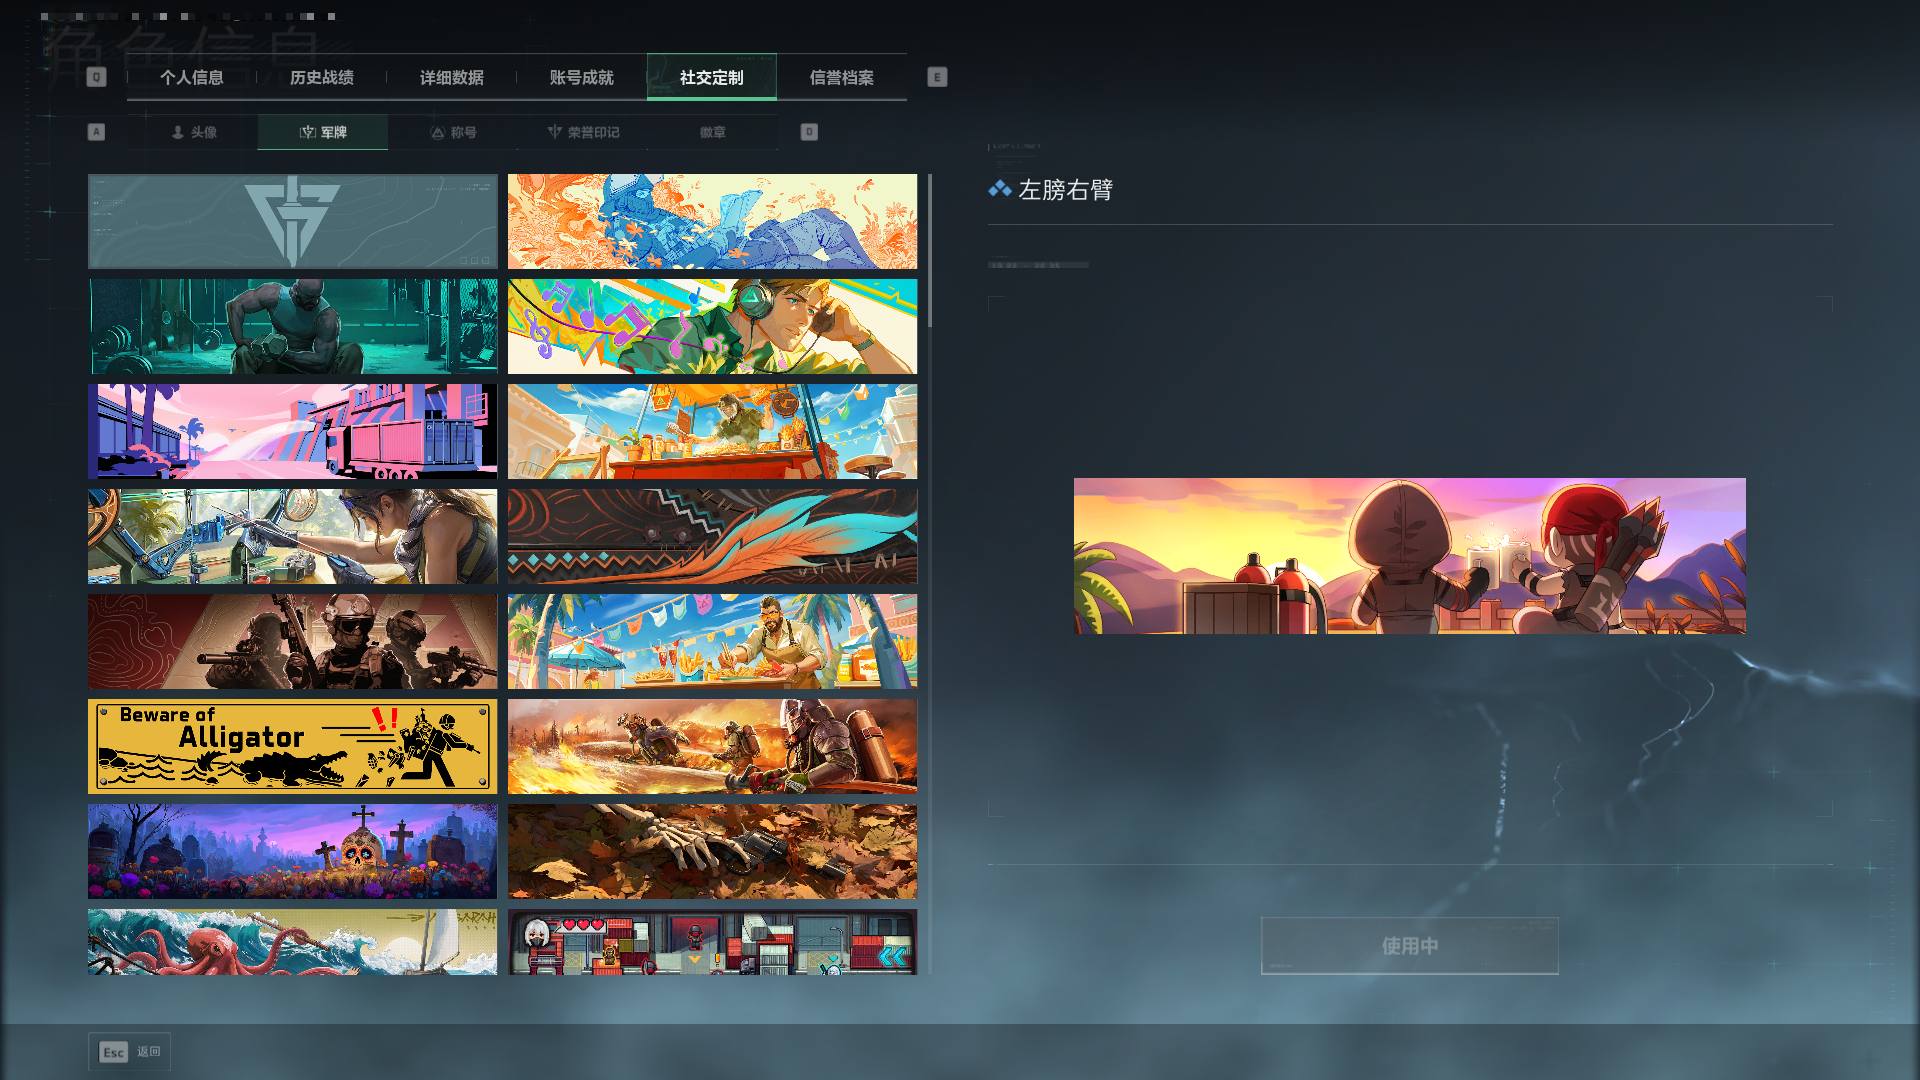
Task: Click the large 左膀右臂 preview banner
Action: point(1410,556)
